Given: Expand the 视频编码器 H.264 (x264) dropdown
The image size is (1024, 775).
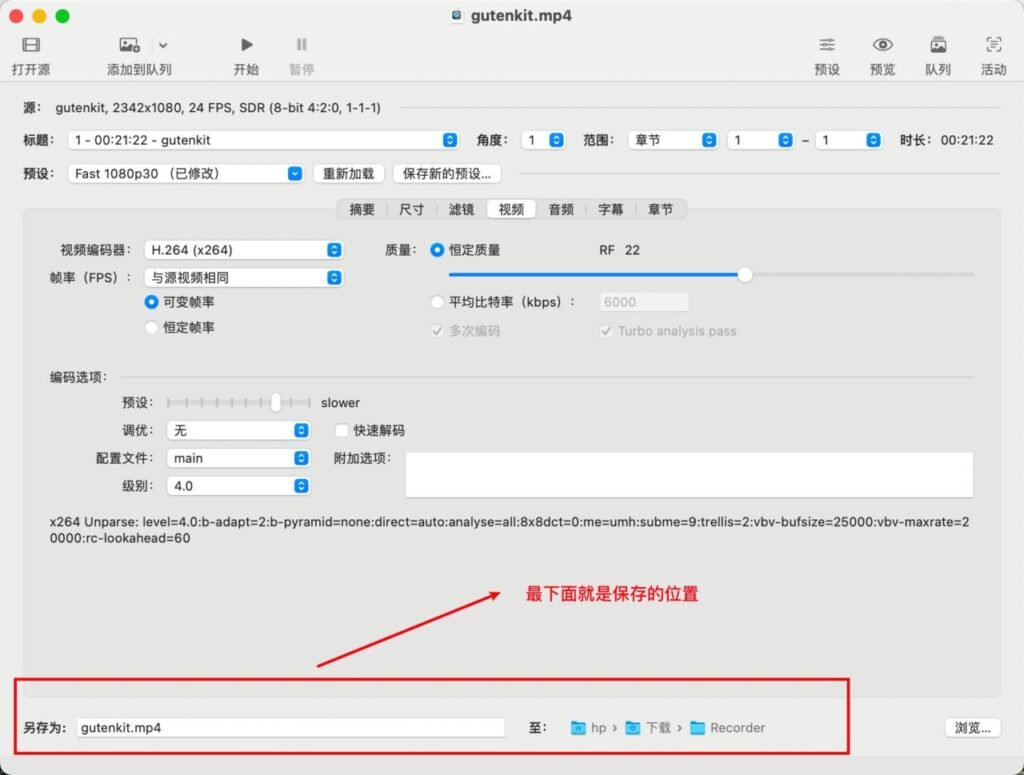Looking at the screenshot, I should 243,250.
